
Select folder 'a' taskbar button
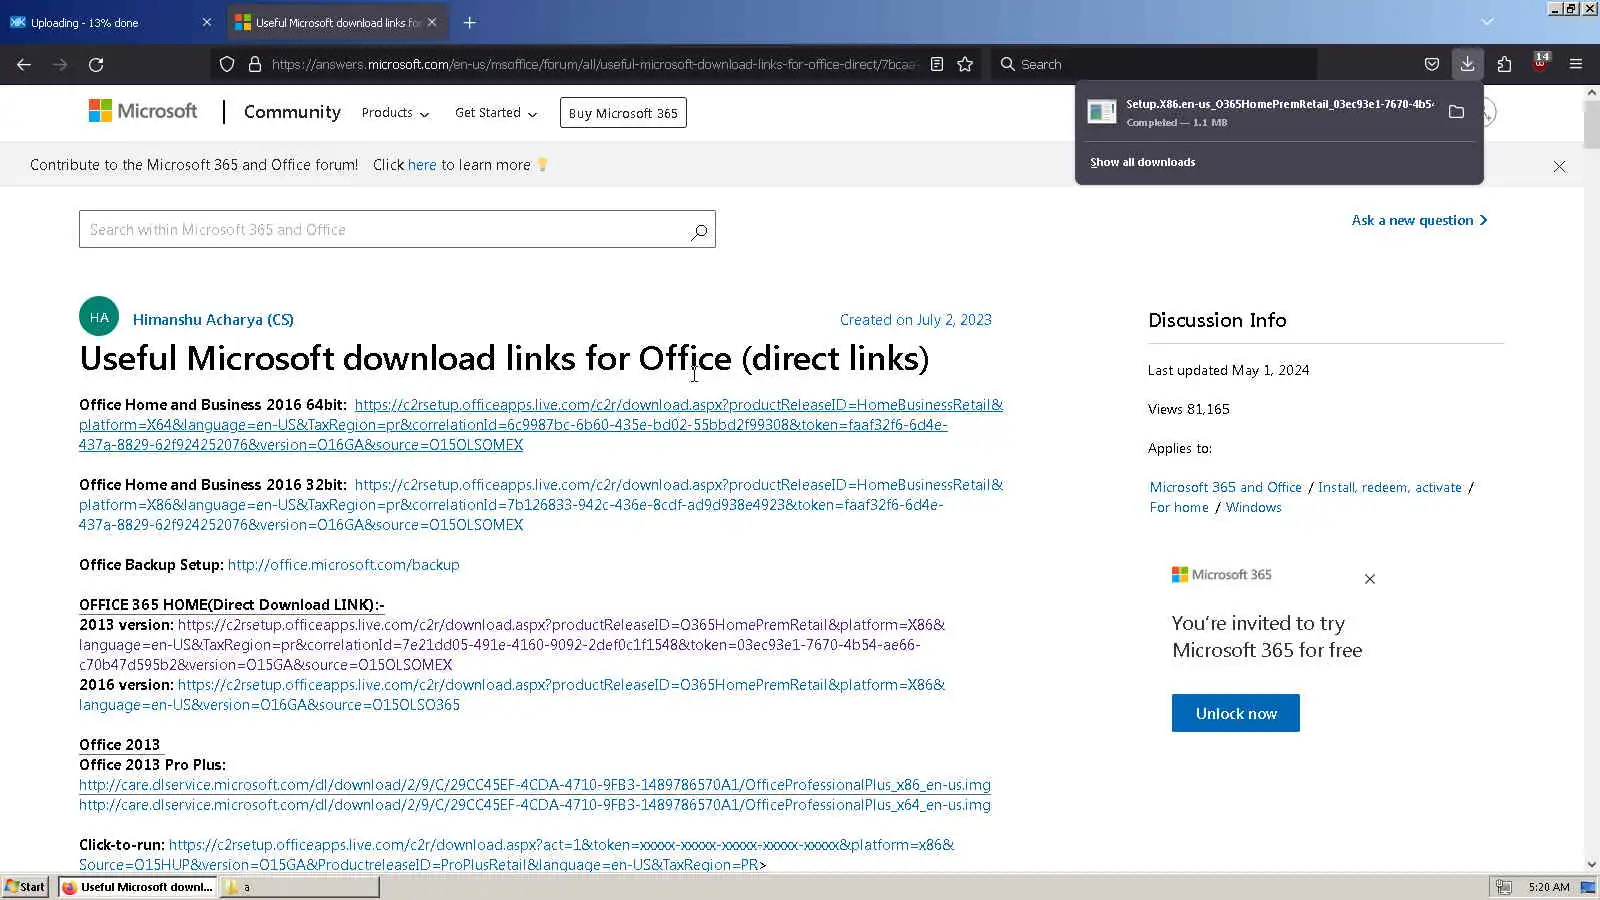(x=299, y=887)
